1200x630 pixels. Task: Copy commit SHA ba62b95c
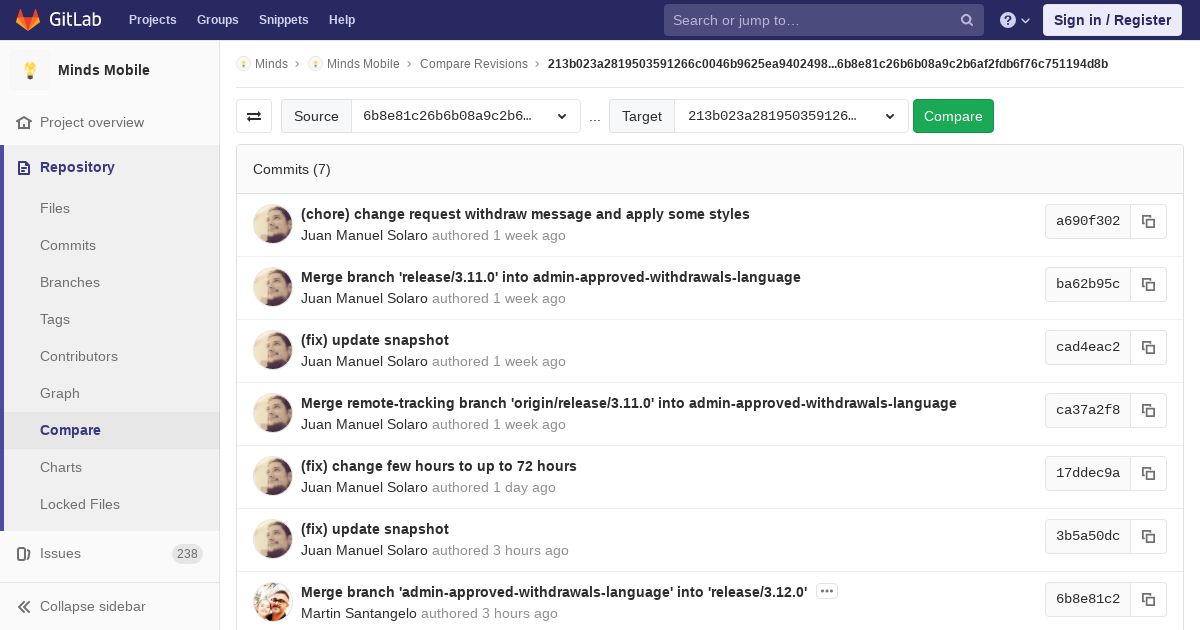coord(1148,284)
